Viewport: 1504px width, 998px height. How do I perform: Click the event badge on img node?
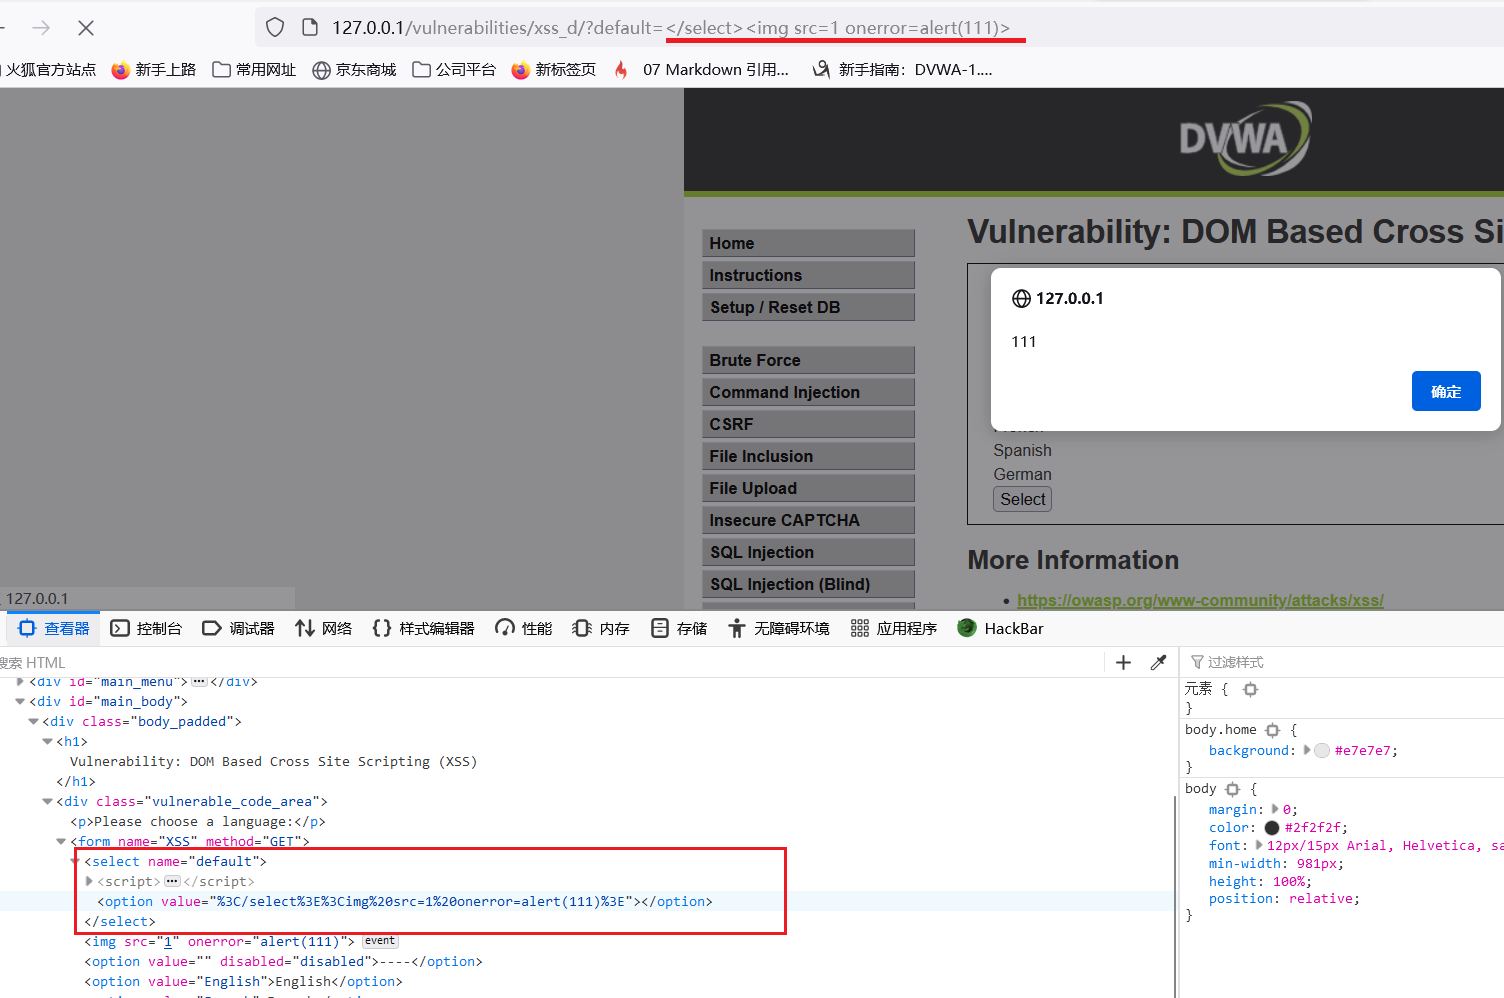pyautogui.click(x=380, y=941)
